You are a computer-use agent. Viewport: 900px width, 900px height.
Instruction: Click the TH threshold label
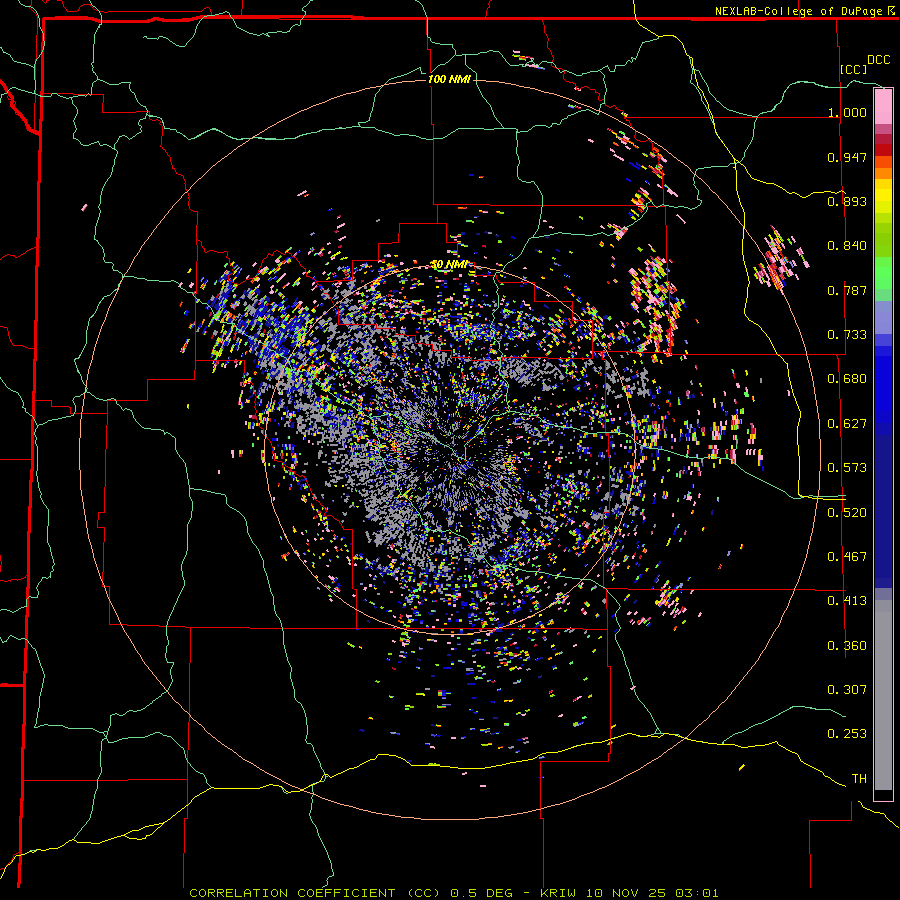[859, 779]
